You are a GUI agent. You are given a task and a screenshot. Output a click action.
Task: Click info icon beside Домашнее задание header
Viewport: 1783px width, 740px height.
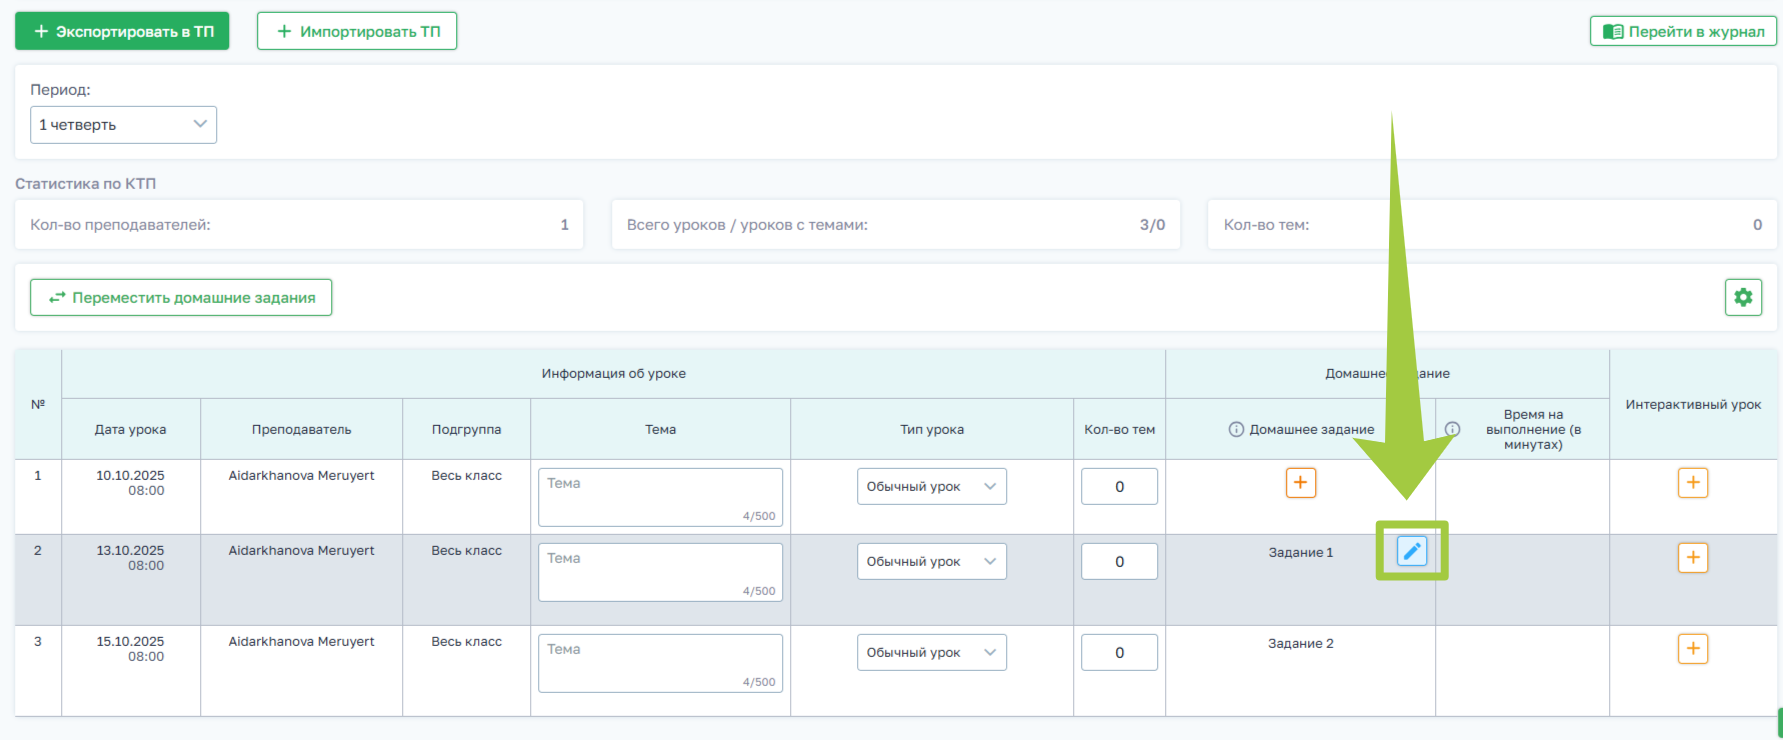1236,430
